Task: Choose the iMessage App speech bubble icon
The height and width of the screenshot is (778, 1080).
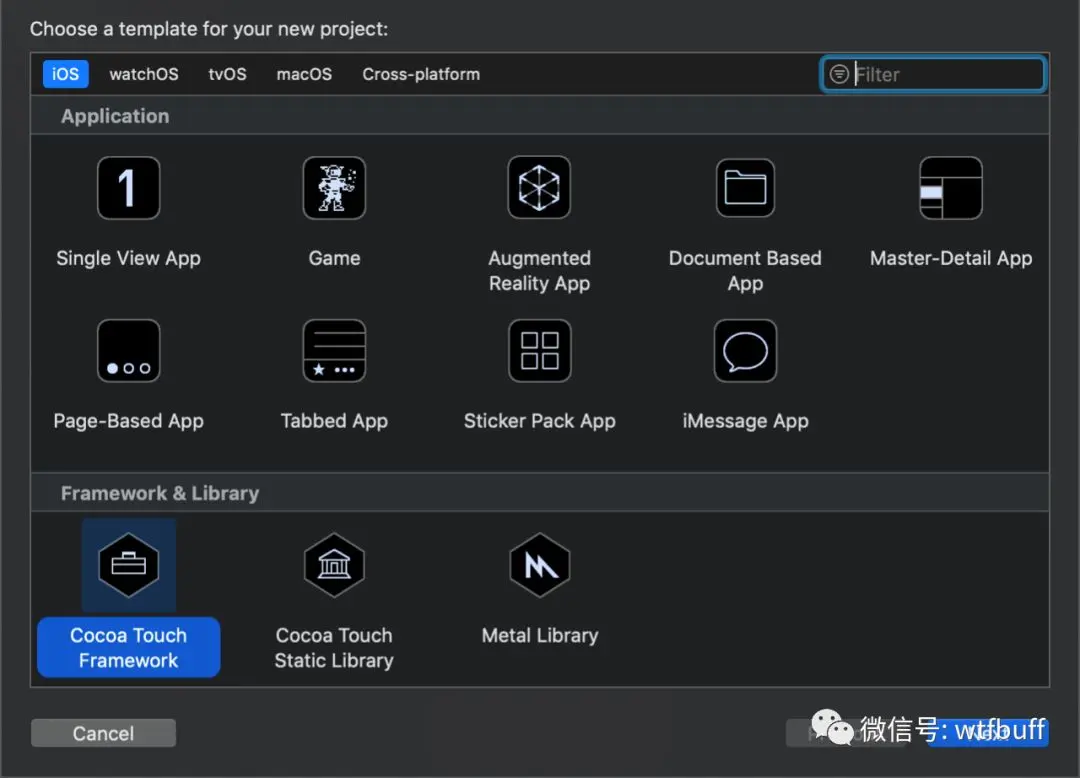Action: [745, 350]
